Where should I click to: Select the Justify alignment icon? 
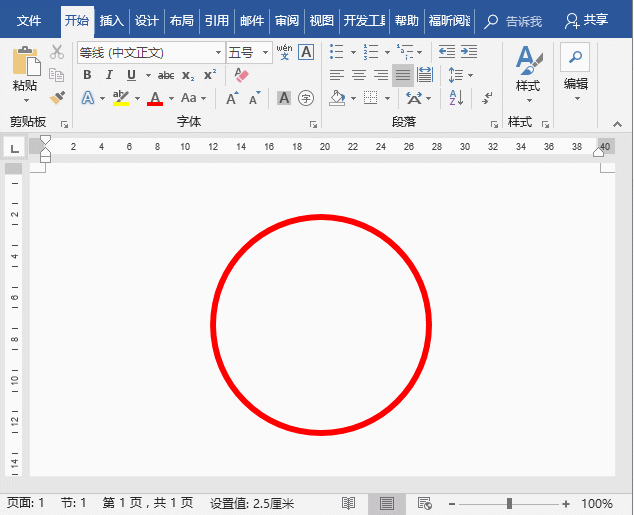[x=402, y=75]
